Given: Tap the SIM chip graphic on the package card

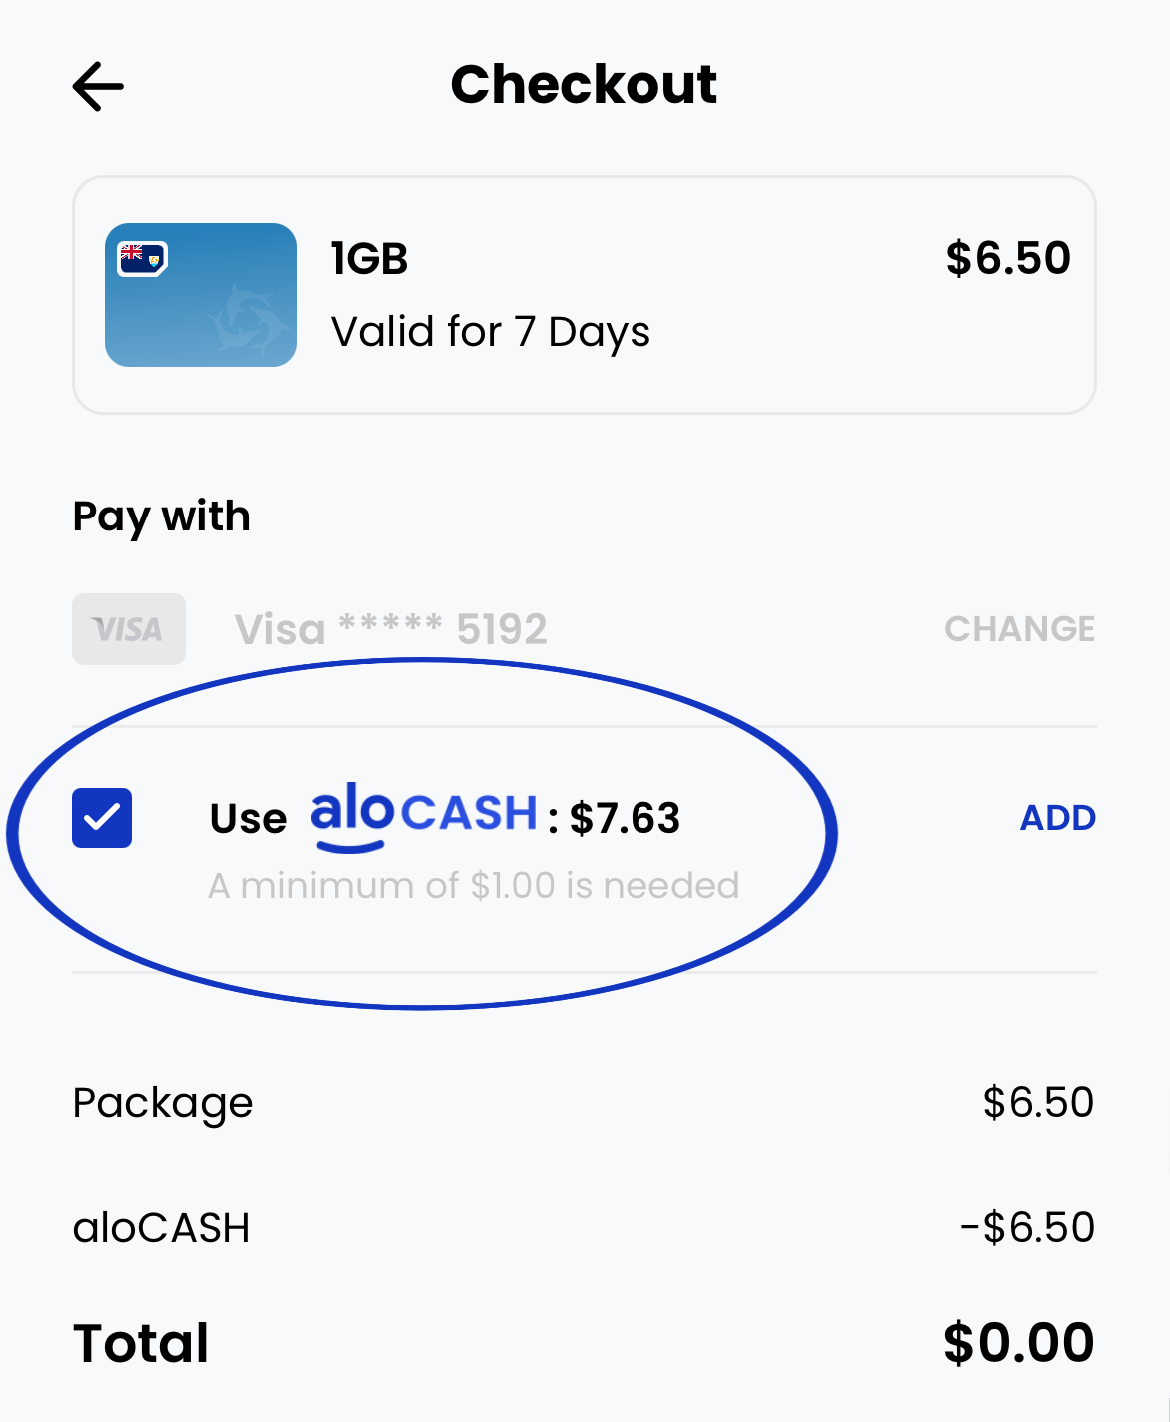Looking at the screenshot, I should (141, 257).
